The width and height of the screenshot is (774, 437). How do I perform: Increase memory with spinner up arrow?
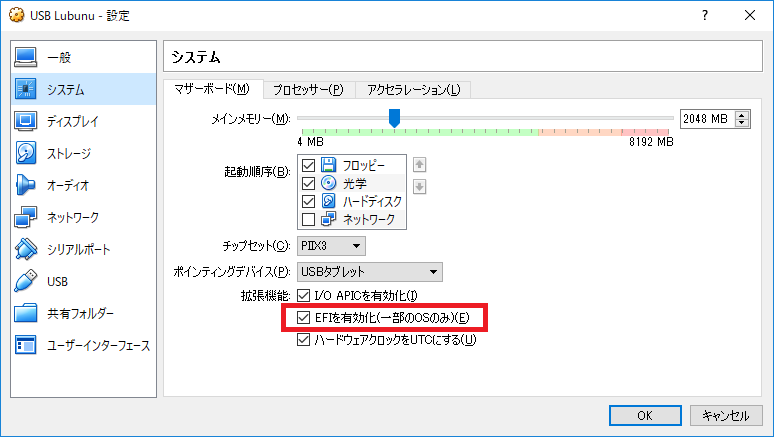[x=741, y=115]
